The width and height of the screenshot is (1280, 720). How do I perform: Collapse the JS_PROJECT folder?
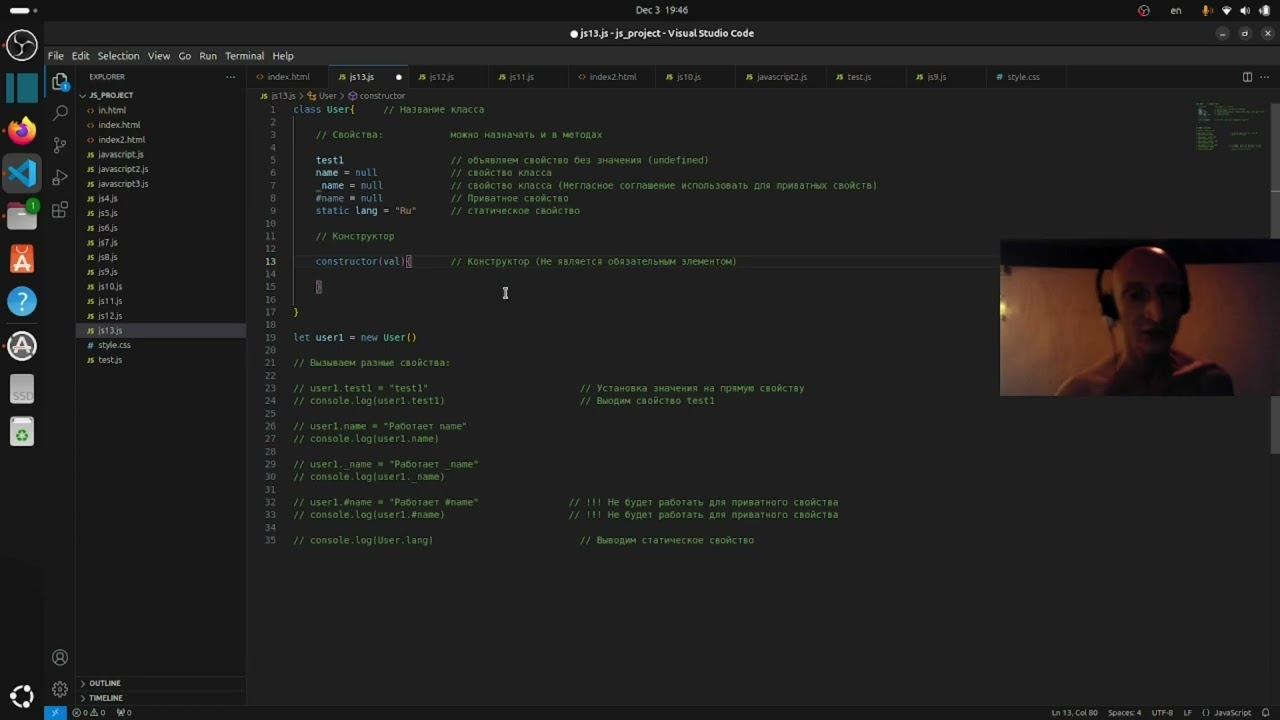click(x=160, y=95)
